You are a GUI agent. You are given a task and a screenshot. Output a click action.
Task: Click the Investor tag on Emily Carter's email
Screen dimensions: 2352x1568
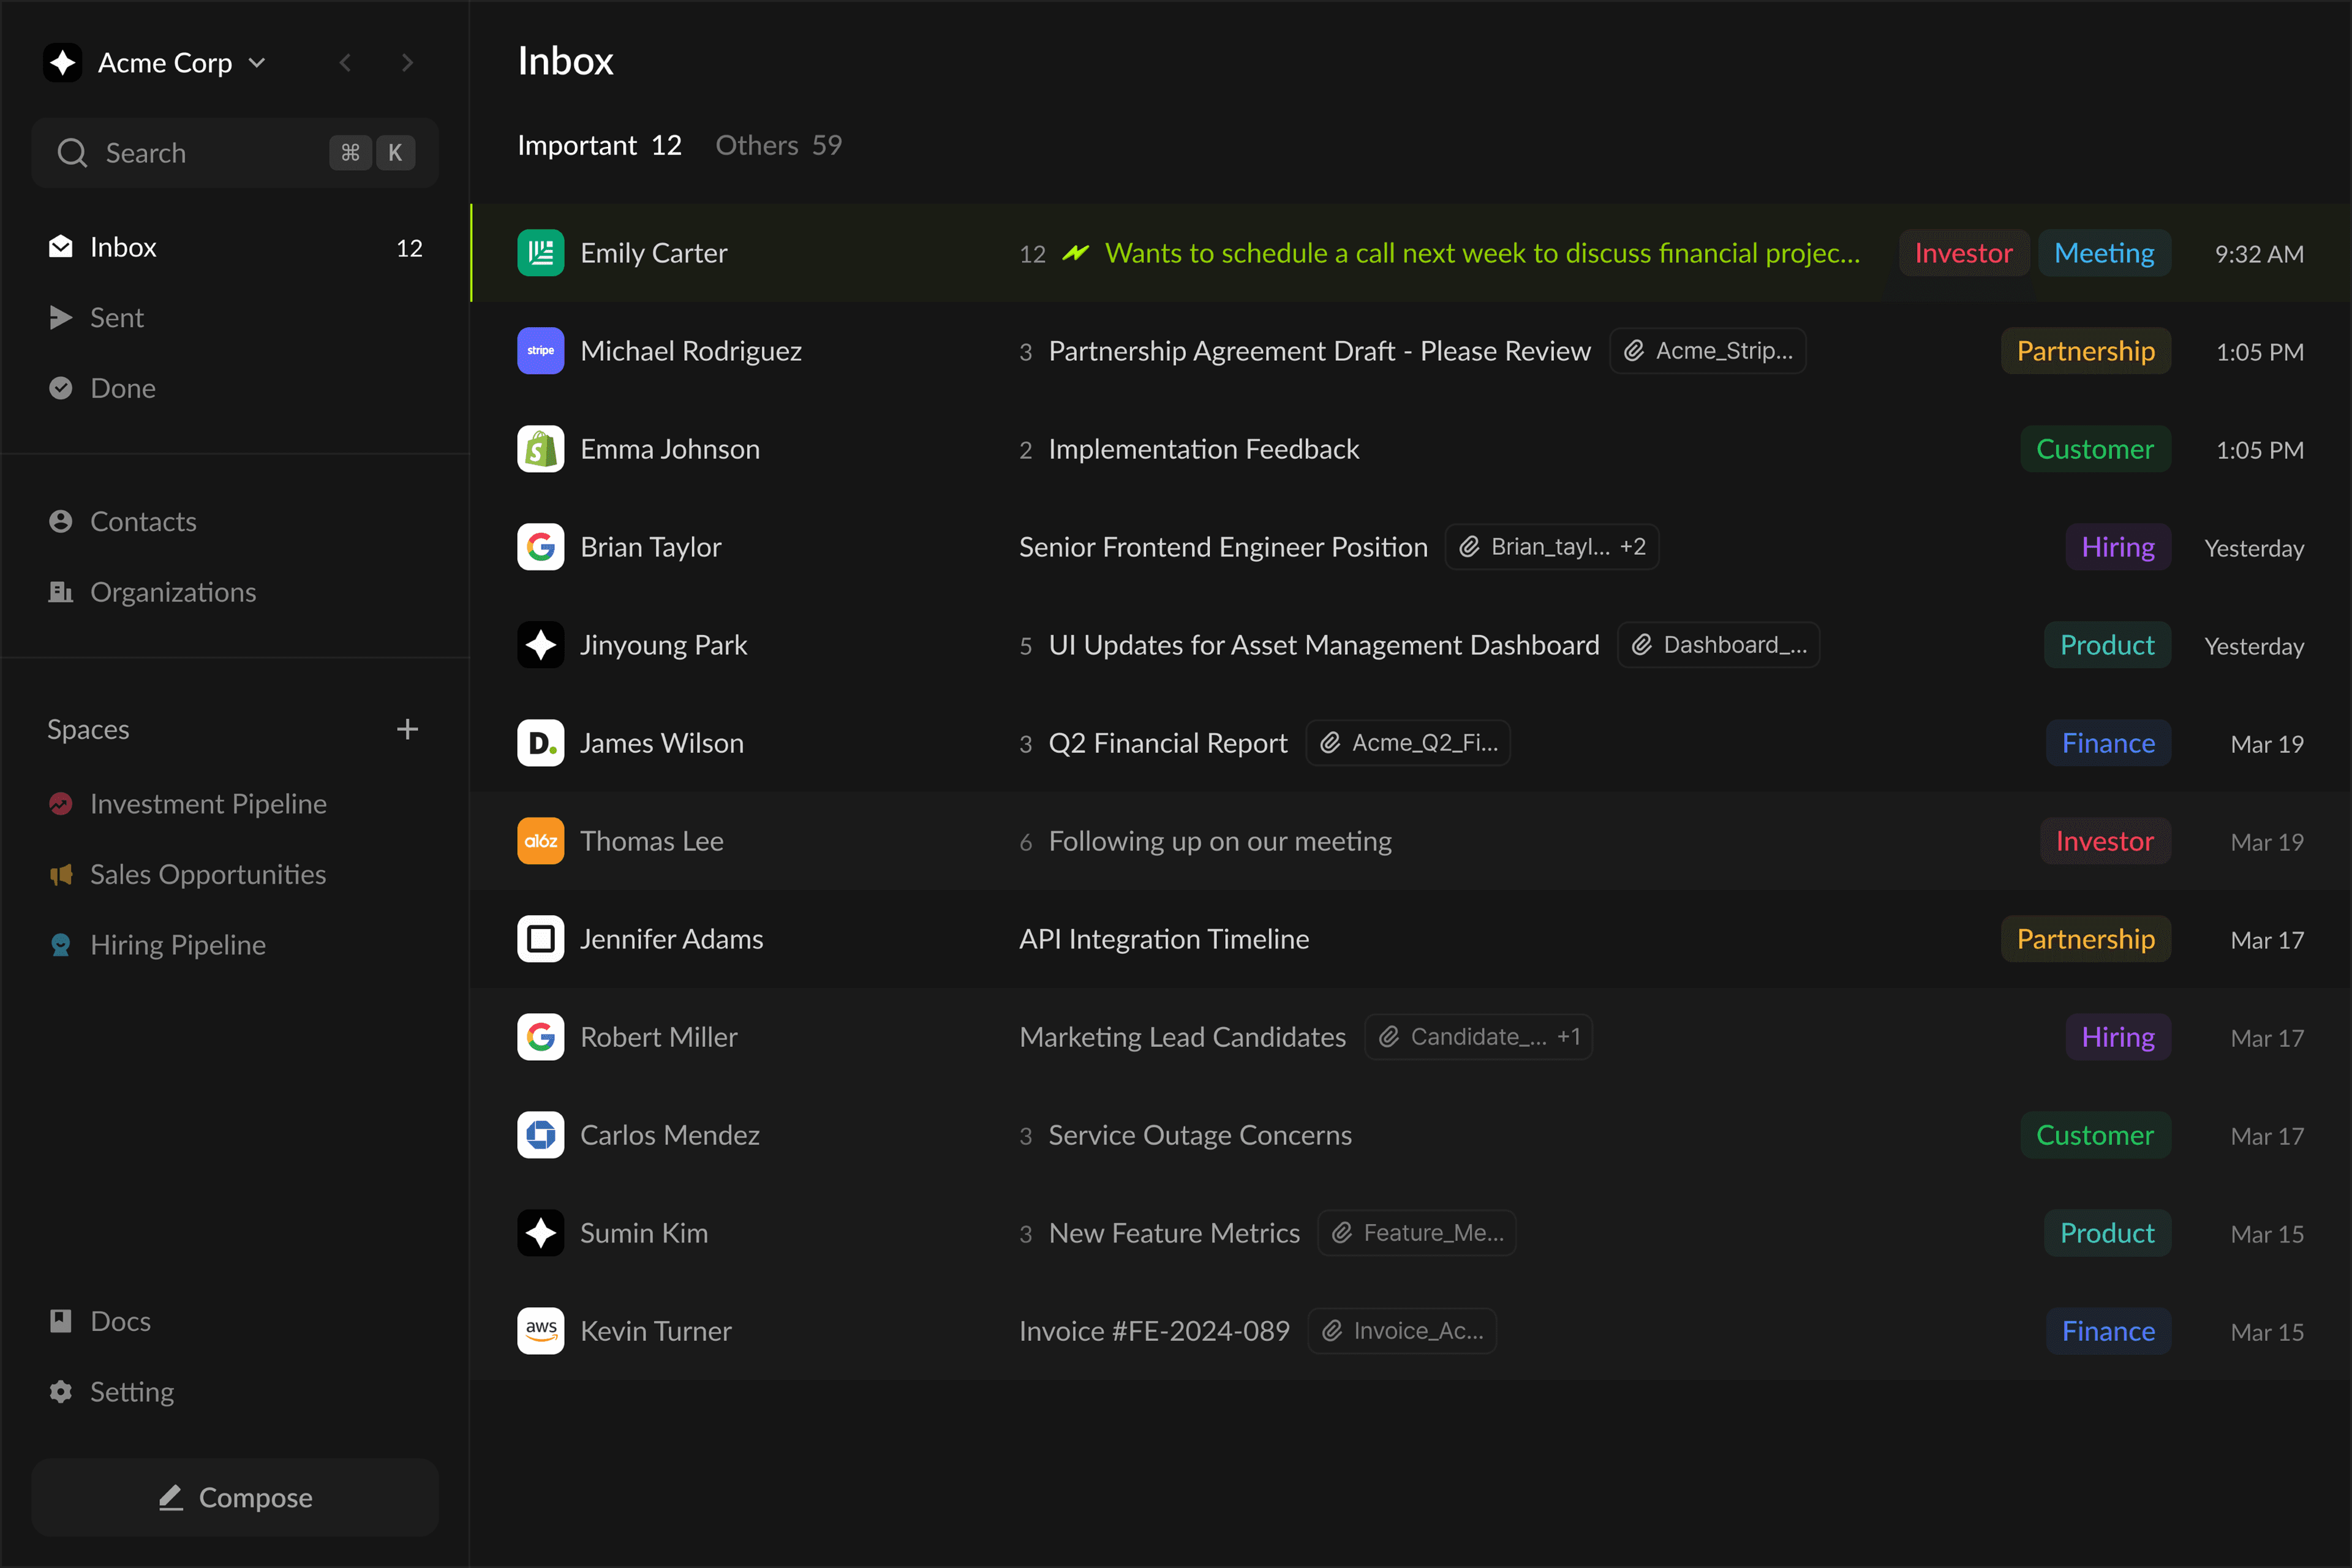click(1964, 253)
